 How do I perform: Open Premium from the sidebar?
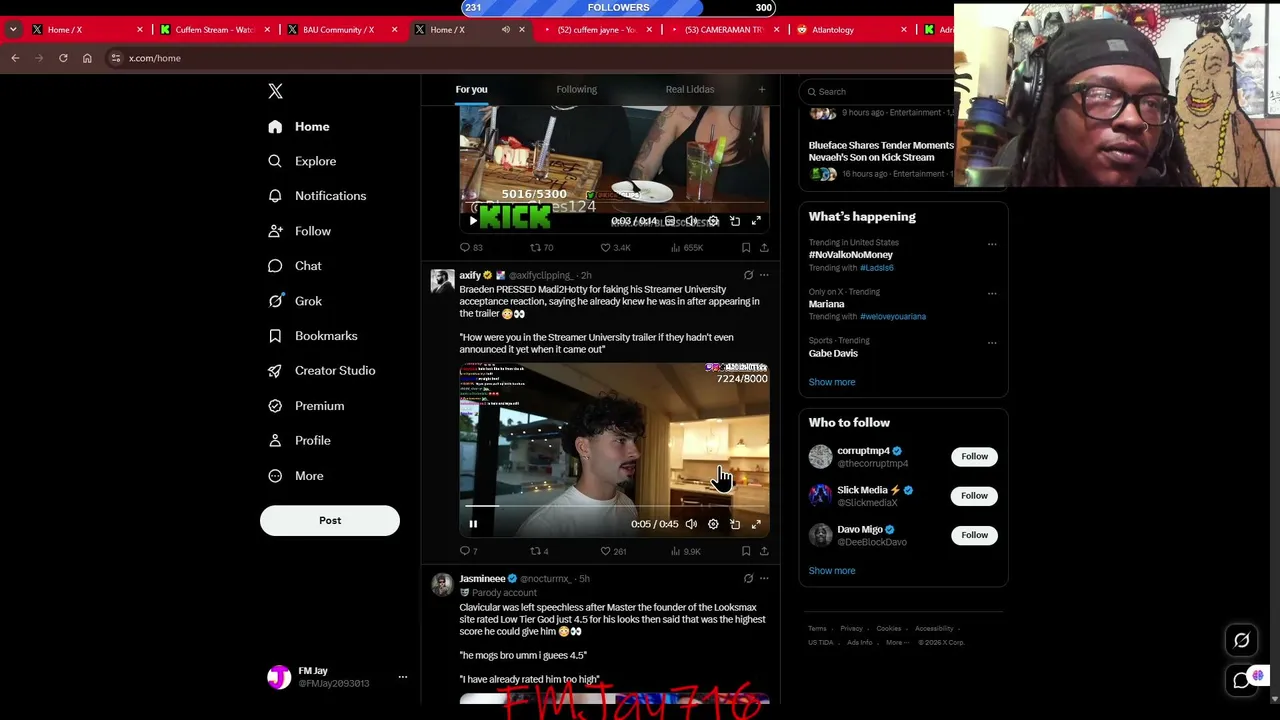[306, 406]
